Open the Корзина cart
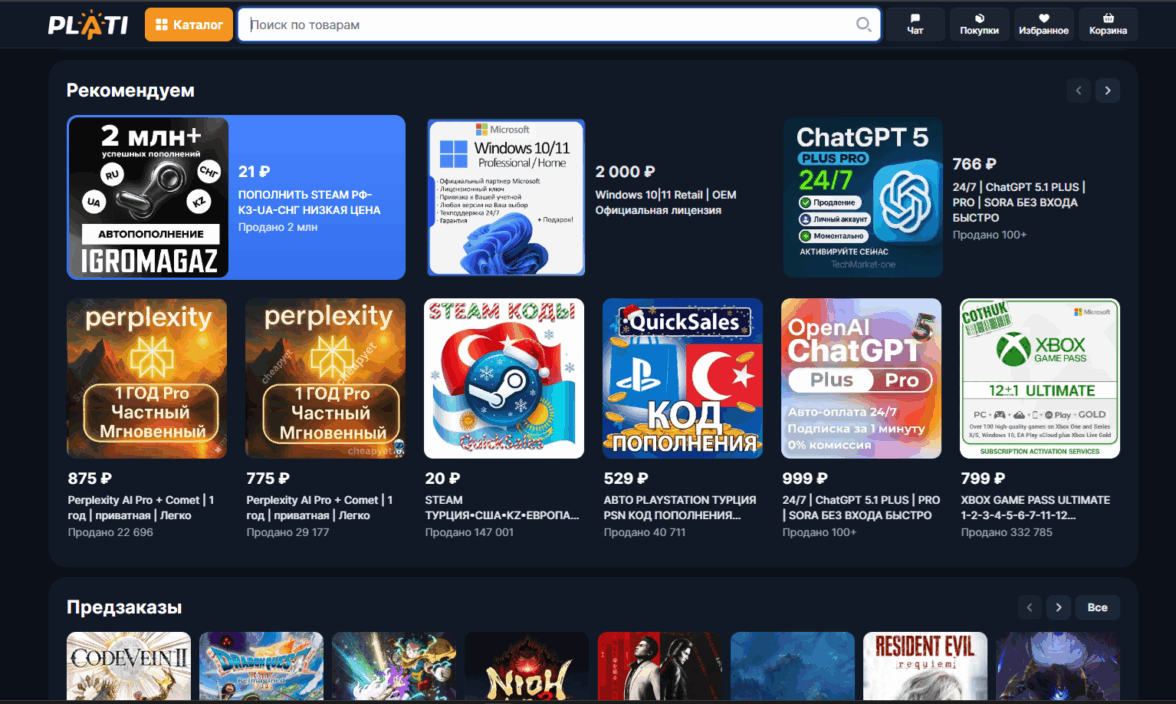 [x=1108, y=25]
